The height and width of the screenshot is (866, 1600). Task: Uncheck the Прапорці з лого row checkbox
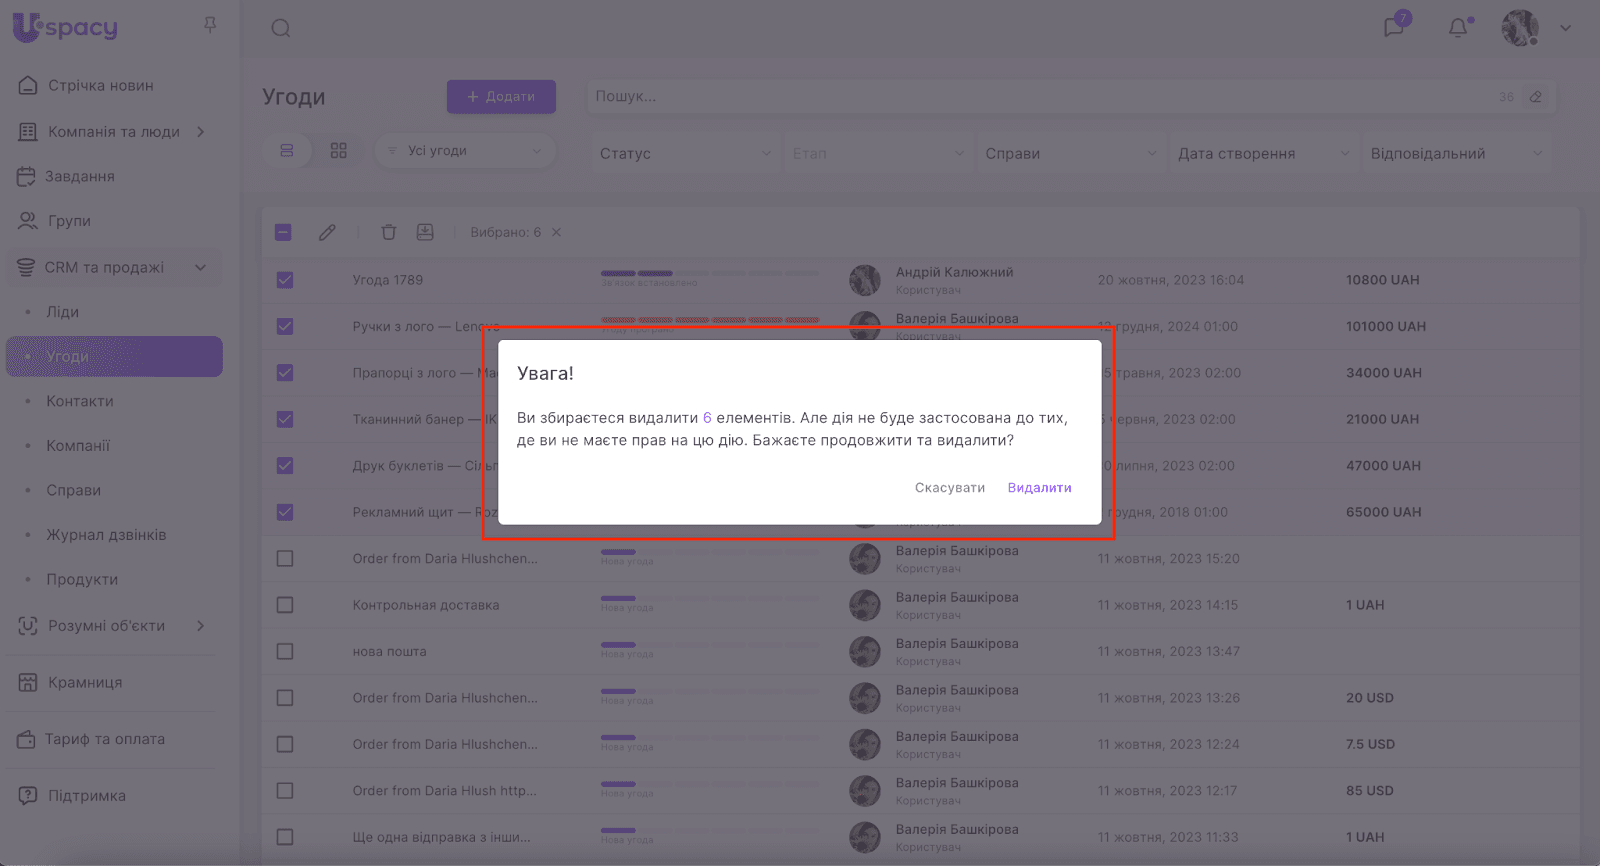coord(285,373)
